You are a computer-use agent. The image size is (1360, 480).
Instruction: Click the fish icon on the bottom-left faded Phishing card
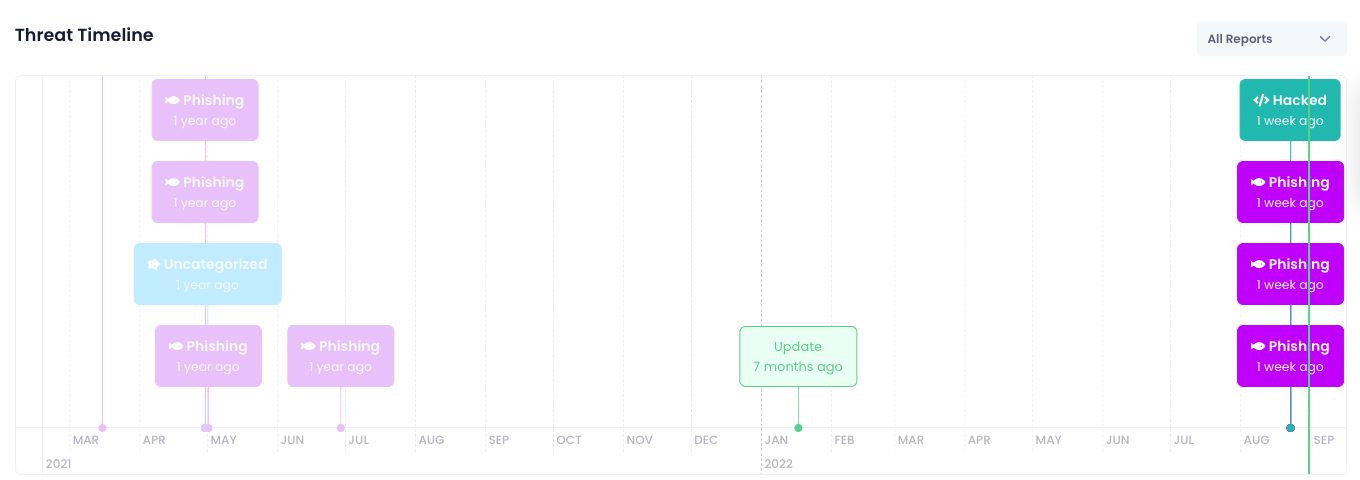176,346
